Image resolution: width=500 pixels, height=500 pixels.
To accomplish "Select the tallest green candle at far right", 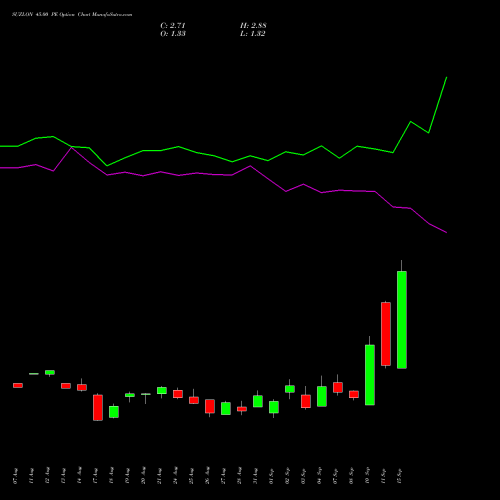I will (x=402, y=320).
